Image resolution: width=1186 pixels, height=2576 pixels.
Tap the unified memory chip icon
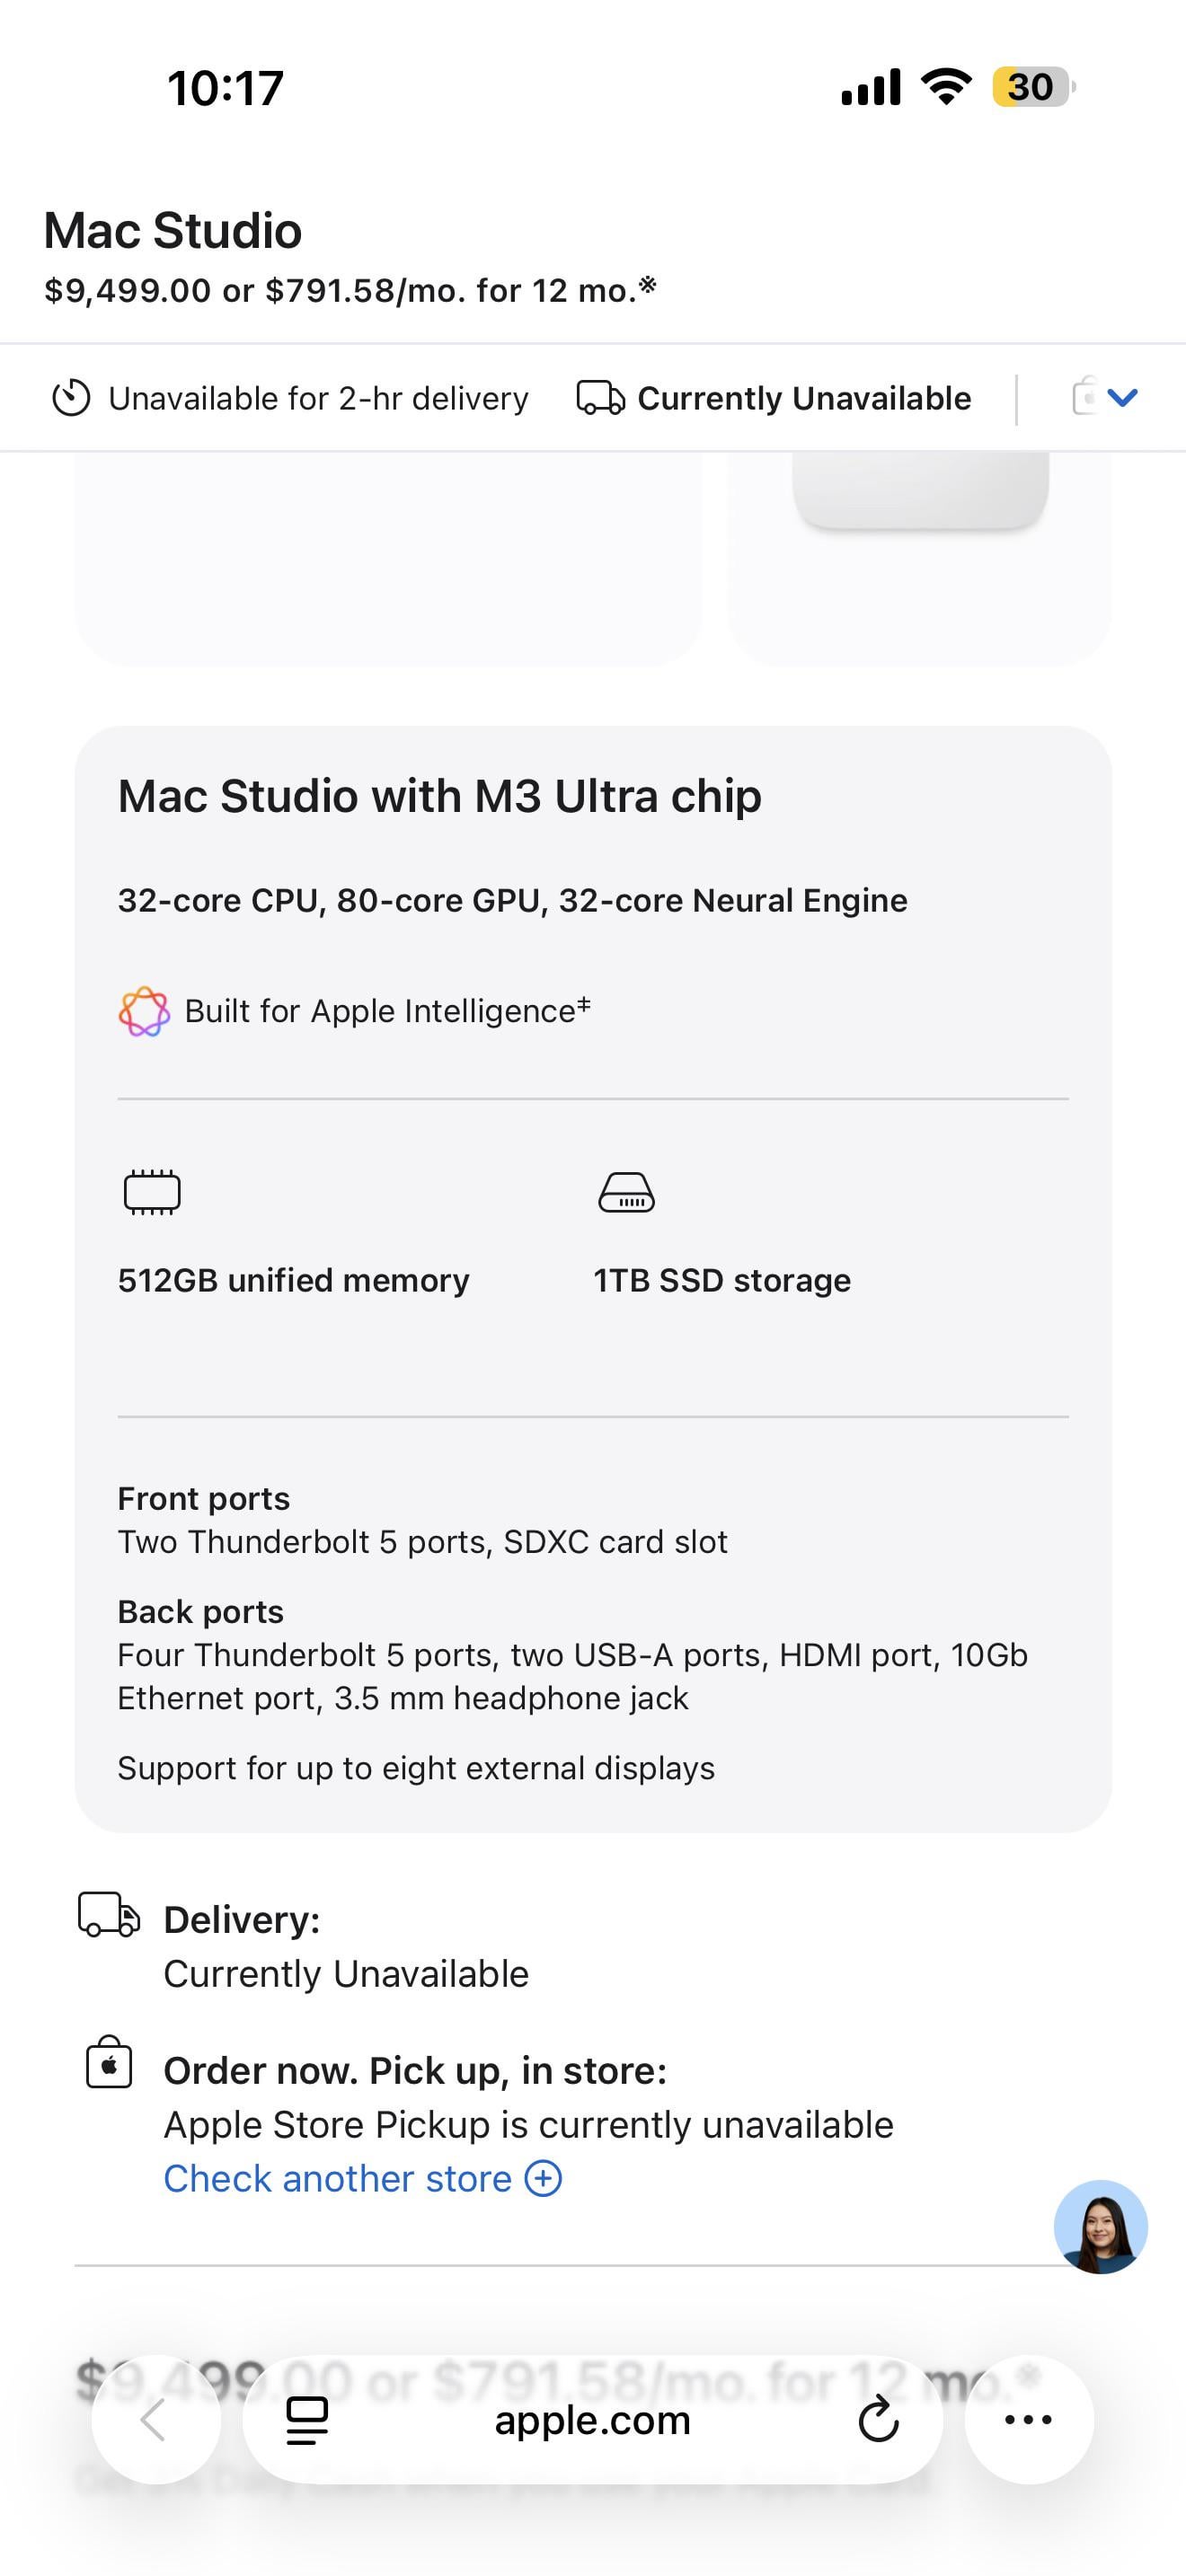(152, 1192)
